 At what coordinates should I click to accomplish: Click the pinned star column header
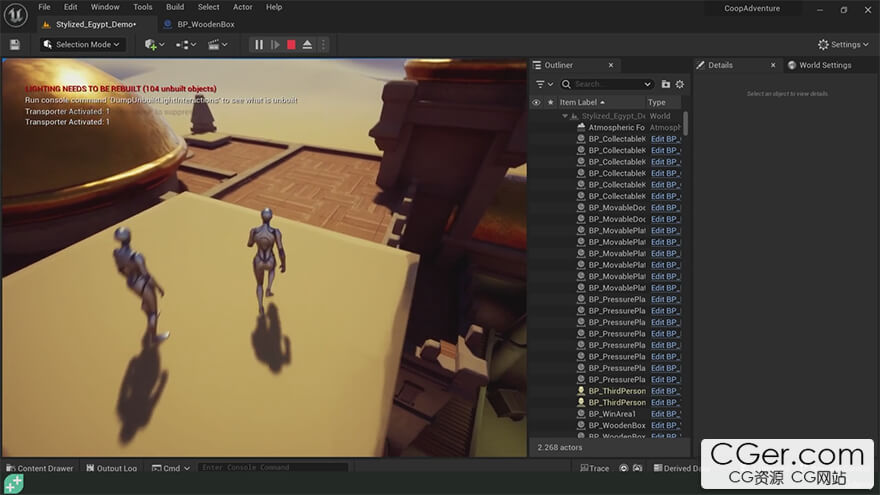point(551,102)
